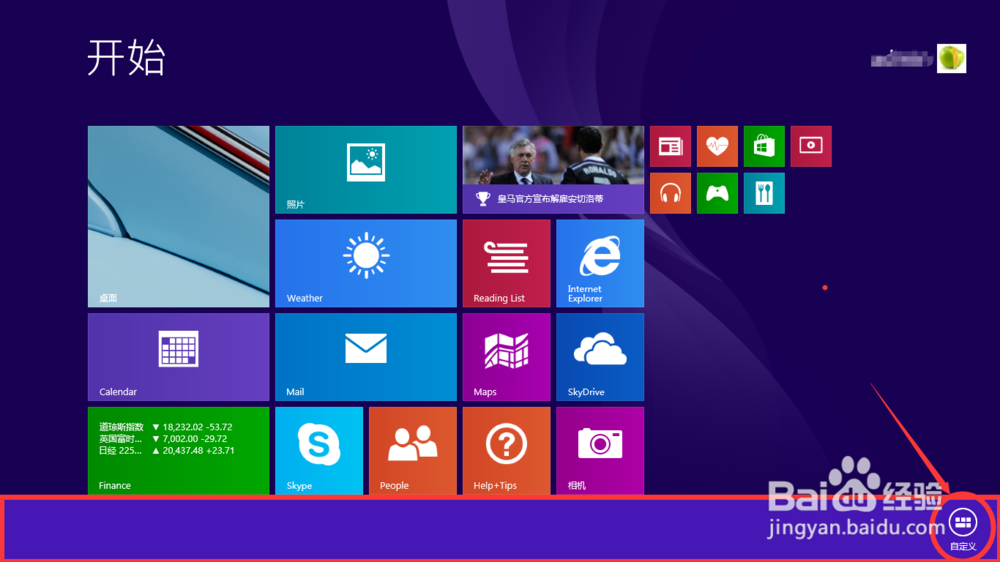Launch the Maps tile
Image resolution: width=1000 pixels, height=562 pixels.
pyautogui.click(x=506, y=357)
